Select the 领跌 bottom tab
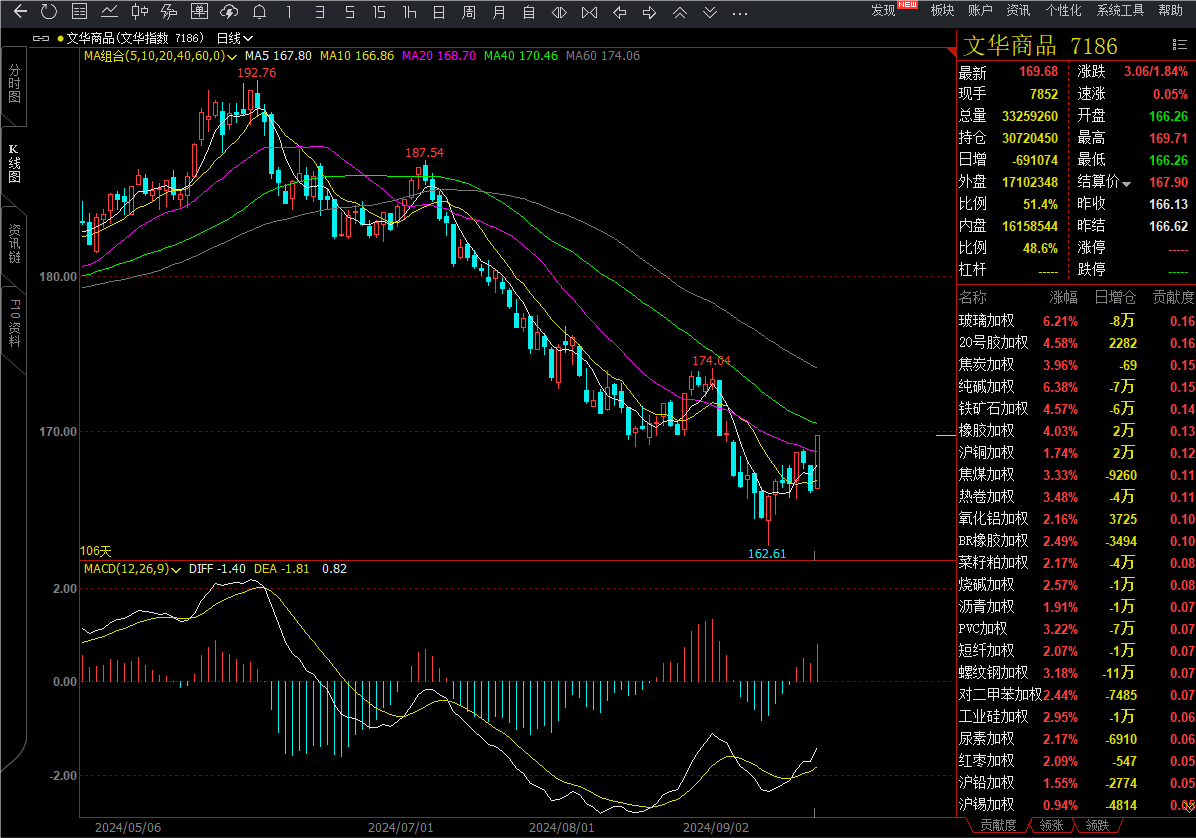Screen dimensions: 1196x838 point(1097,826)
